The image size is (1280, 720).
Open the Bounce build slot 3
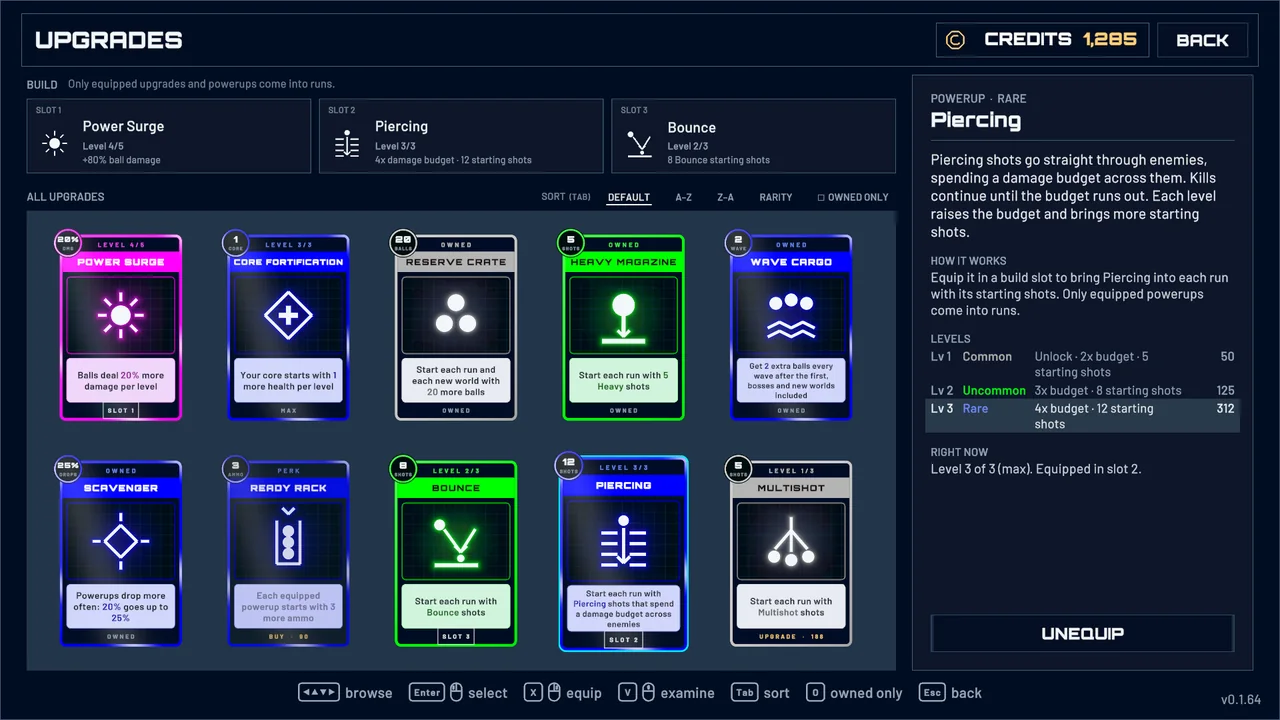tap(753, 136)
